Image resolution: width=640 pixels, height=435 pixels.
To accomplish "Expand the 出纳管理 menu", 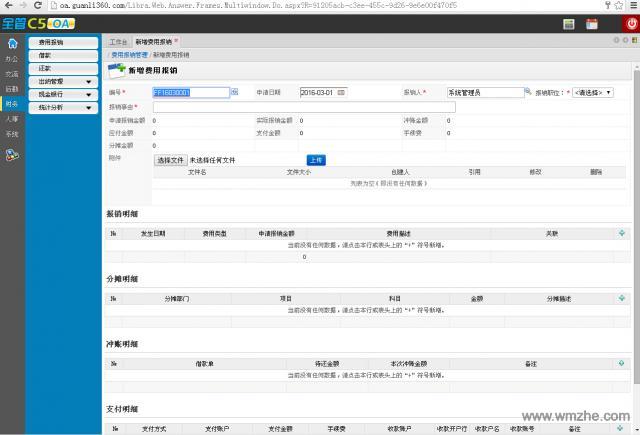I will pyautogui.click(x=64, y=81).
